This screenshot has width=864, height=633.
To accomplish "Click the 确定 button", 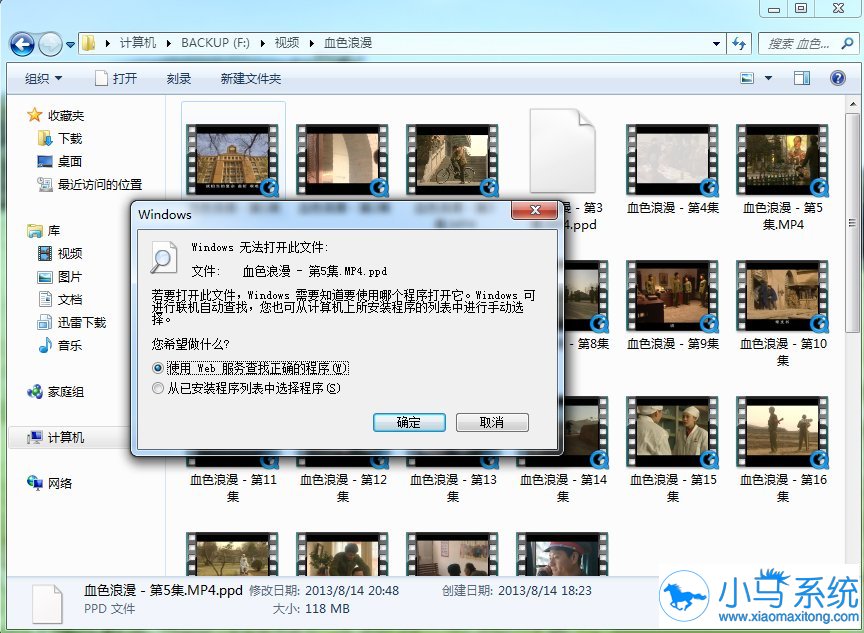I will pyautogui.click(x=409, y=423).
